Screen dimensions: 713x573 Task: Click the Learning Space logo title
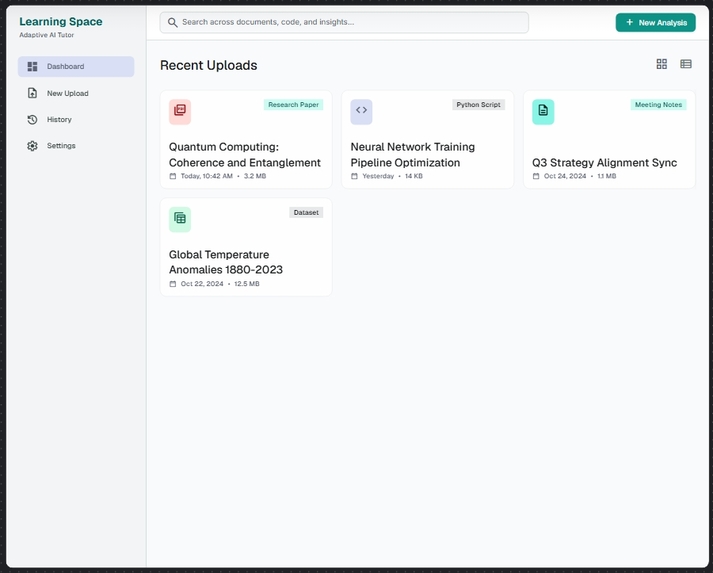(x=61, y=21)
